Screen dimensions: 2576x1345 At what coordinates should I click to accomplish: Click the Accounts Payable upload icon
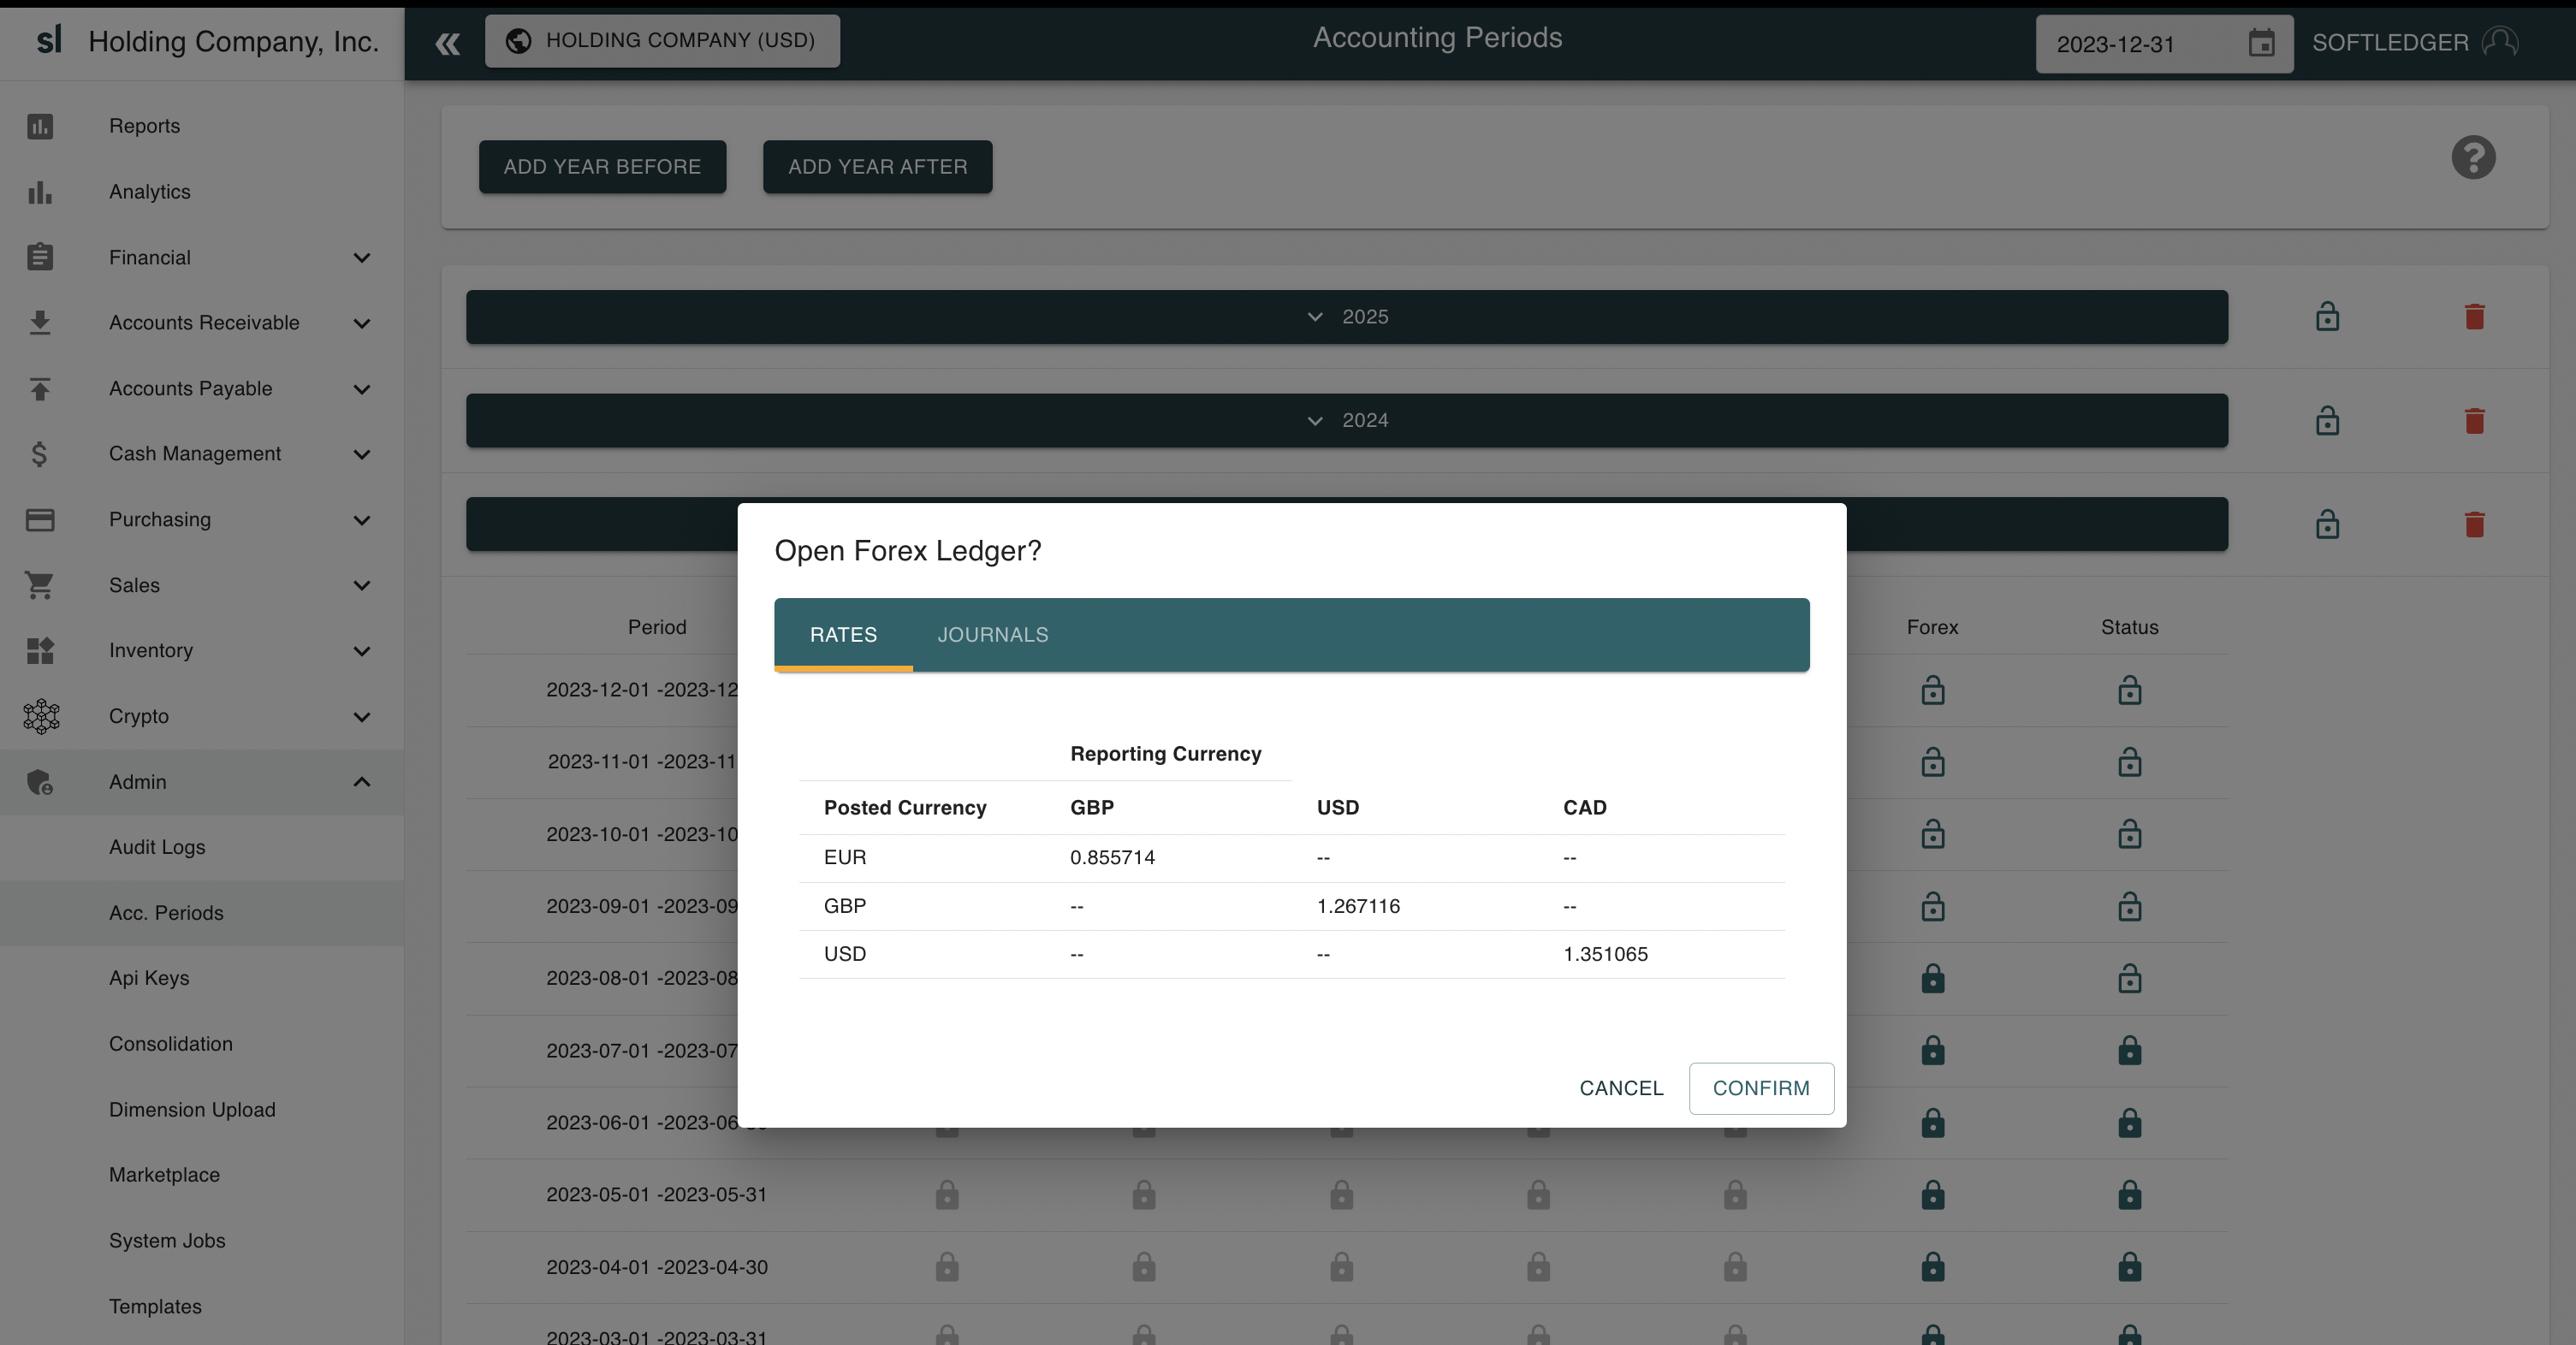40,389
